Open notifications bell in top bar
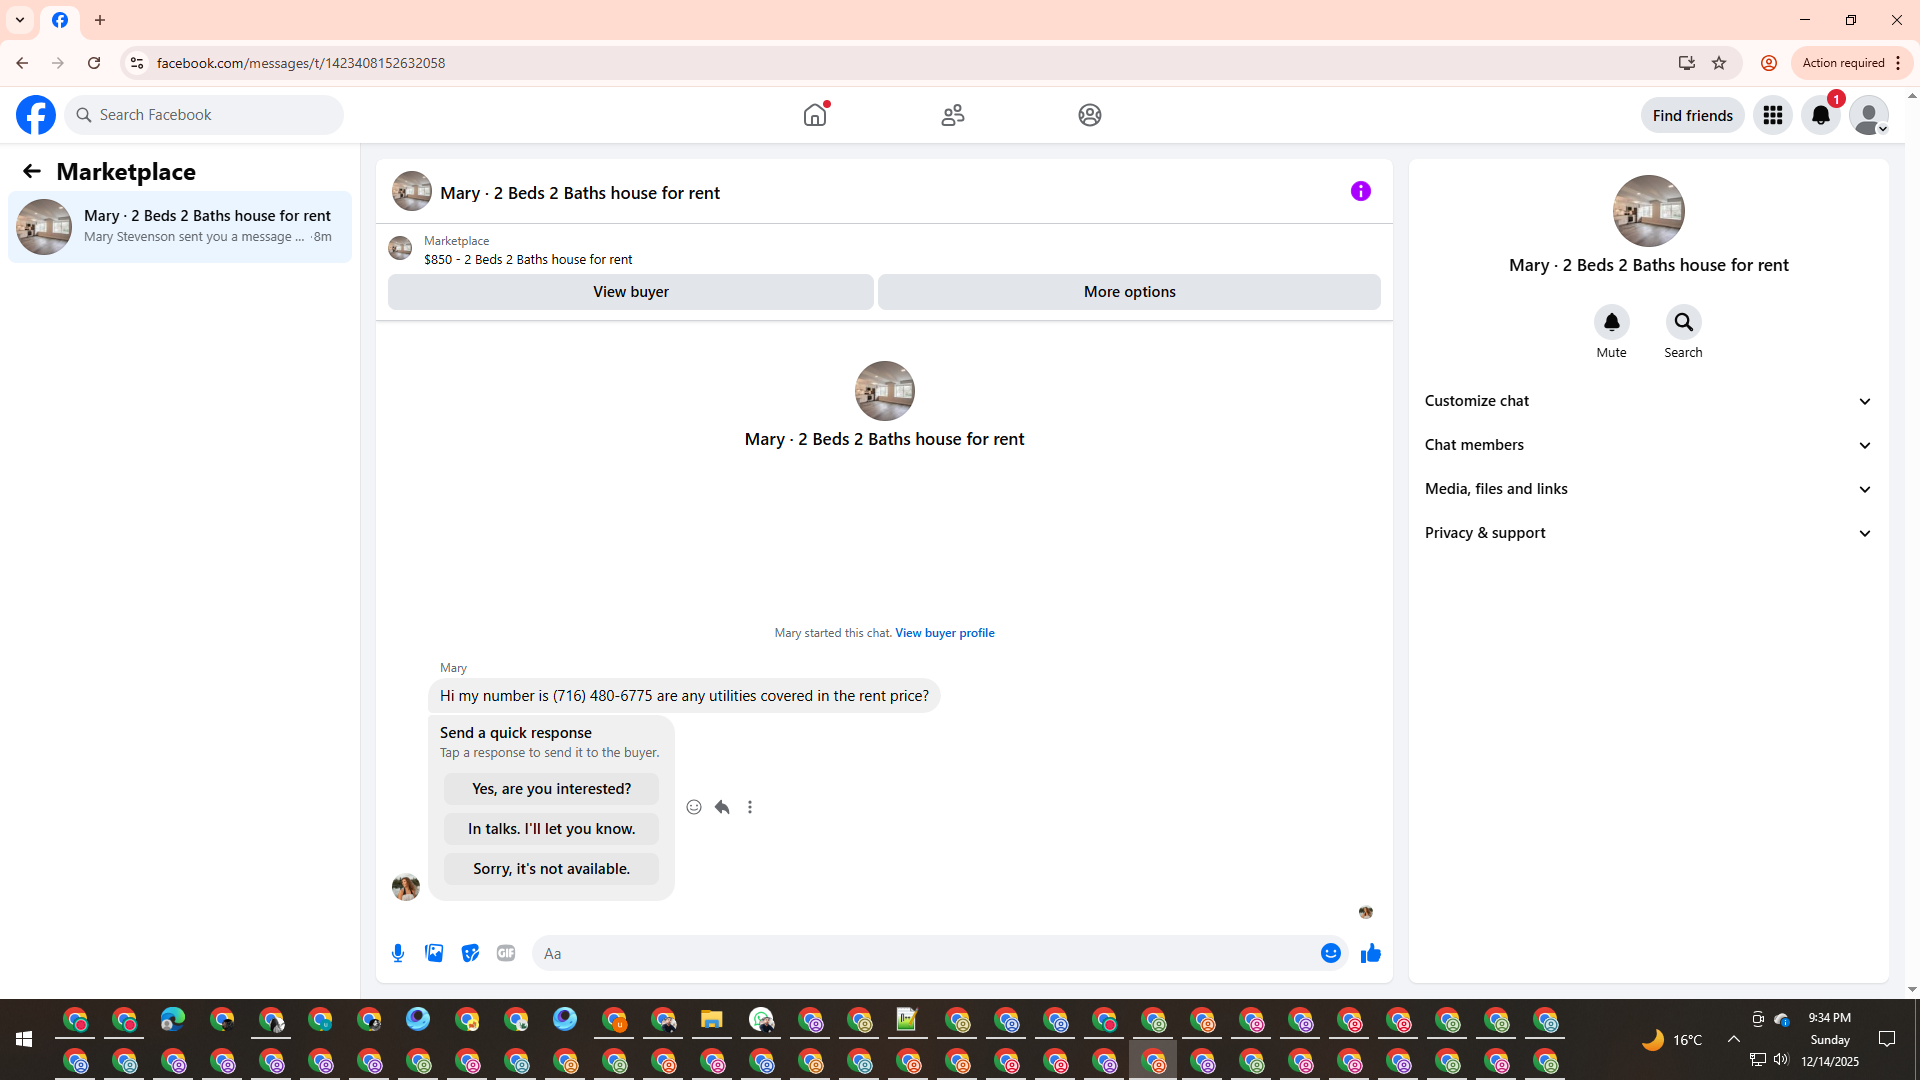Screen dimensions: 1920x1080 (1820, 115)
